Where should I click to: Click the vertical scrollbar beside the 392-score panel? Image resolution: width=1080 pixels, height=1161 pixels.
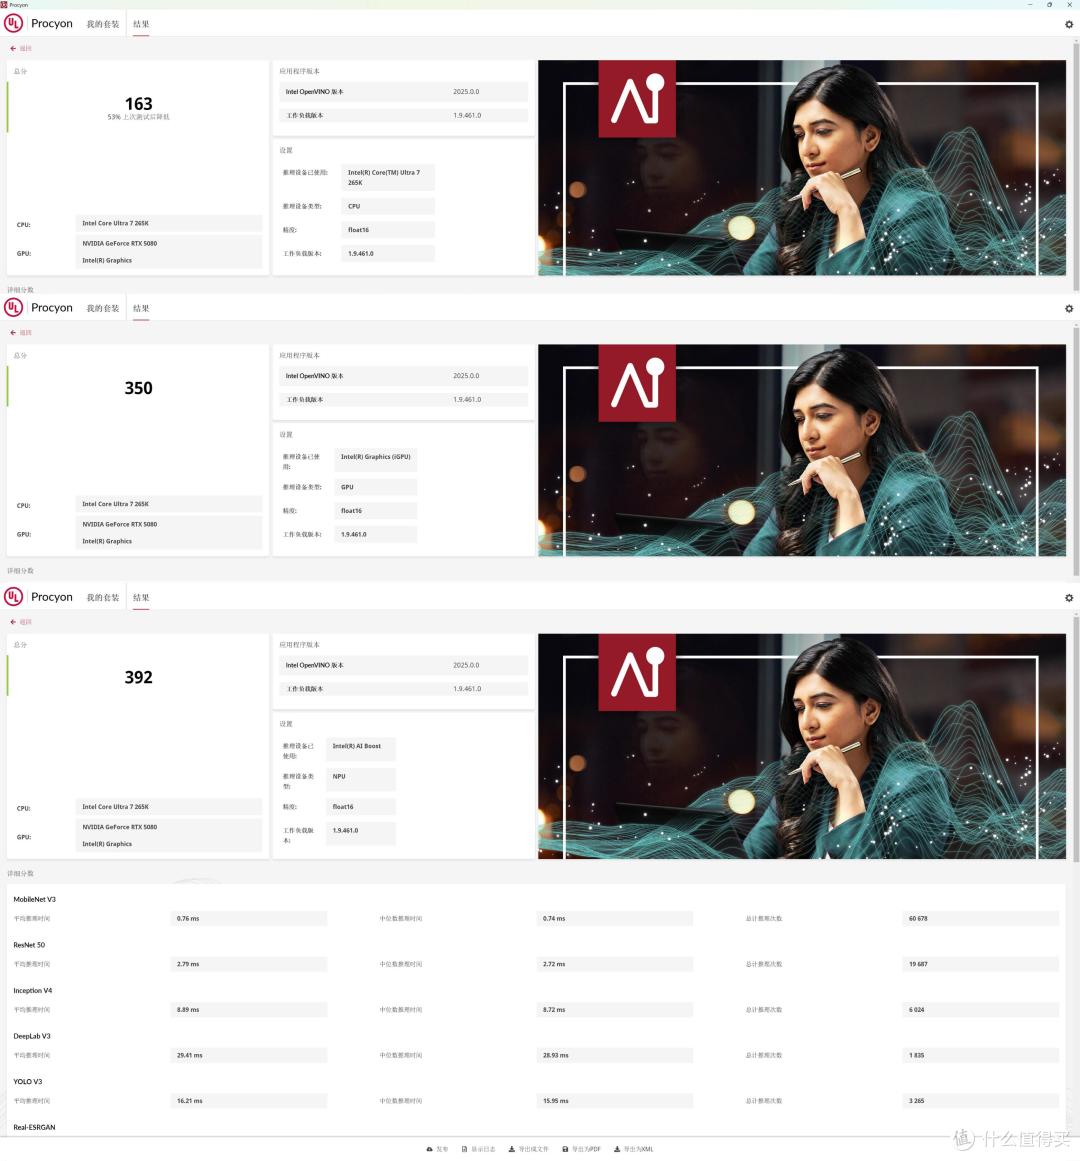(x=1076, y=740)
